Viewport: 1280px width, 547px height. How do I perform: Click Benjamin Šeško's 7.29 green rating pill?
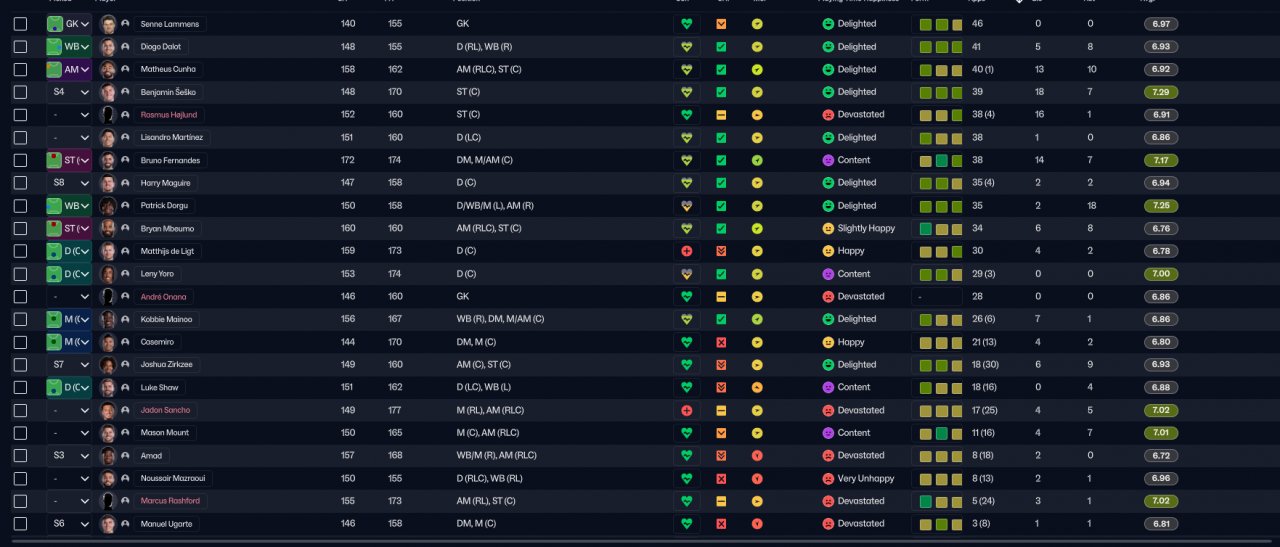[1161, 92]
